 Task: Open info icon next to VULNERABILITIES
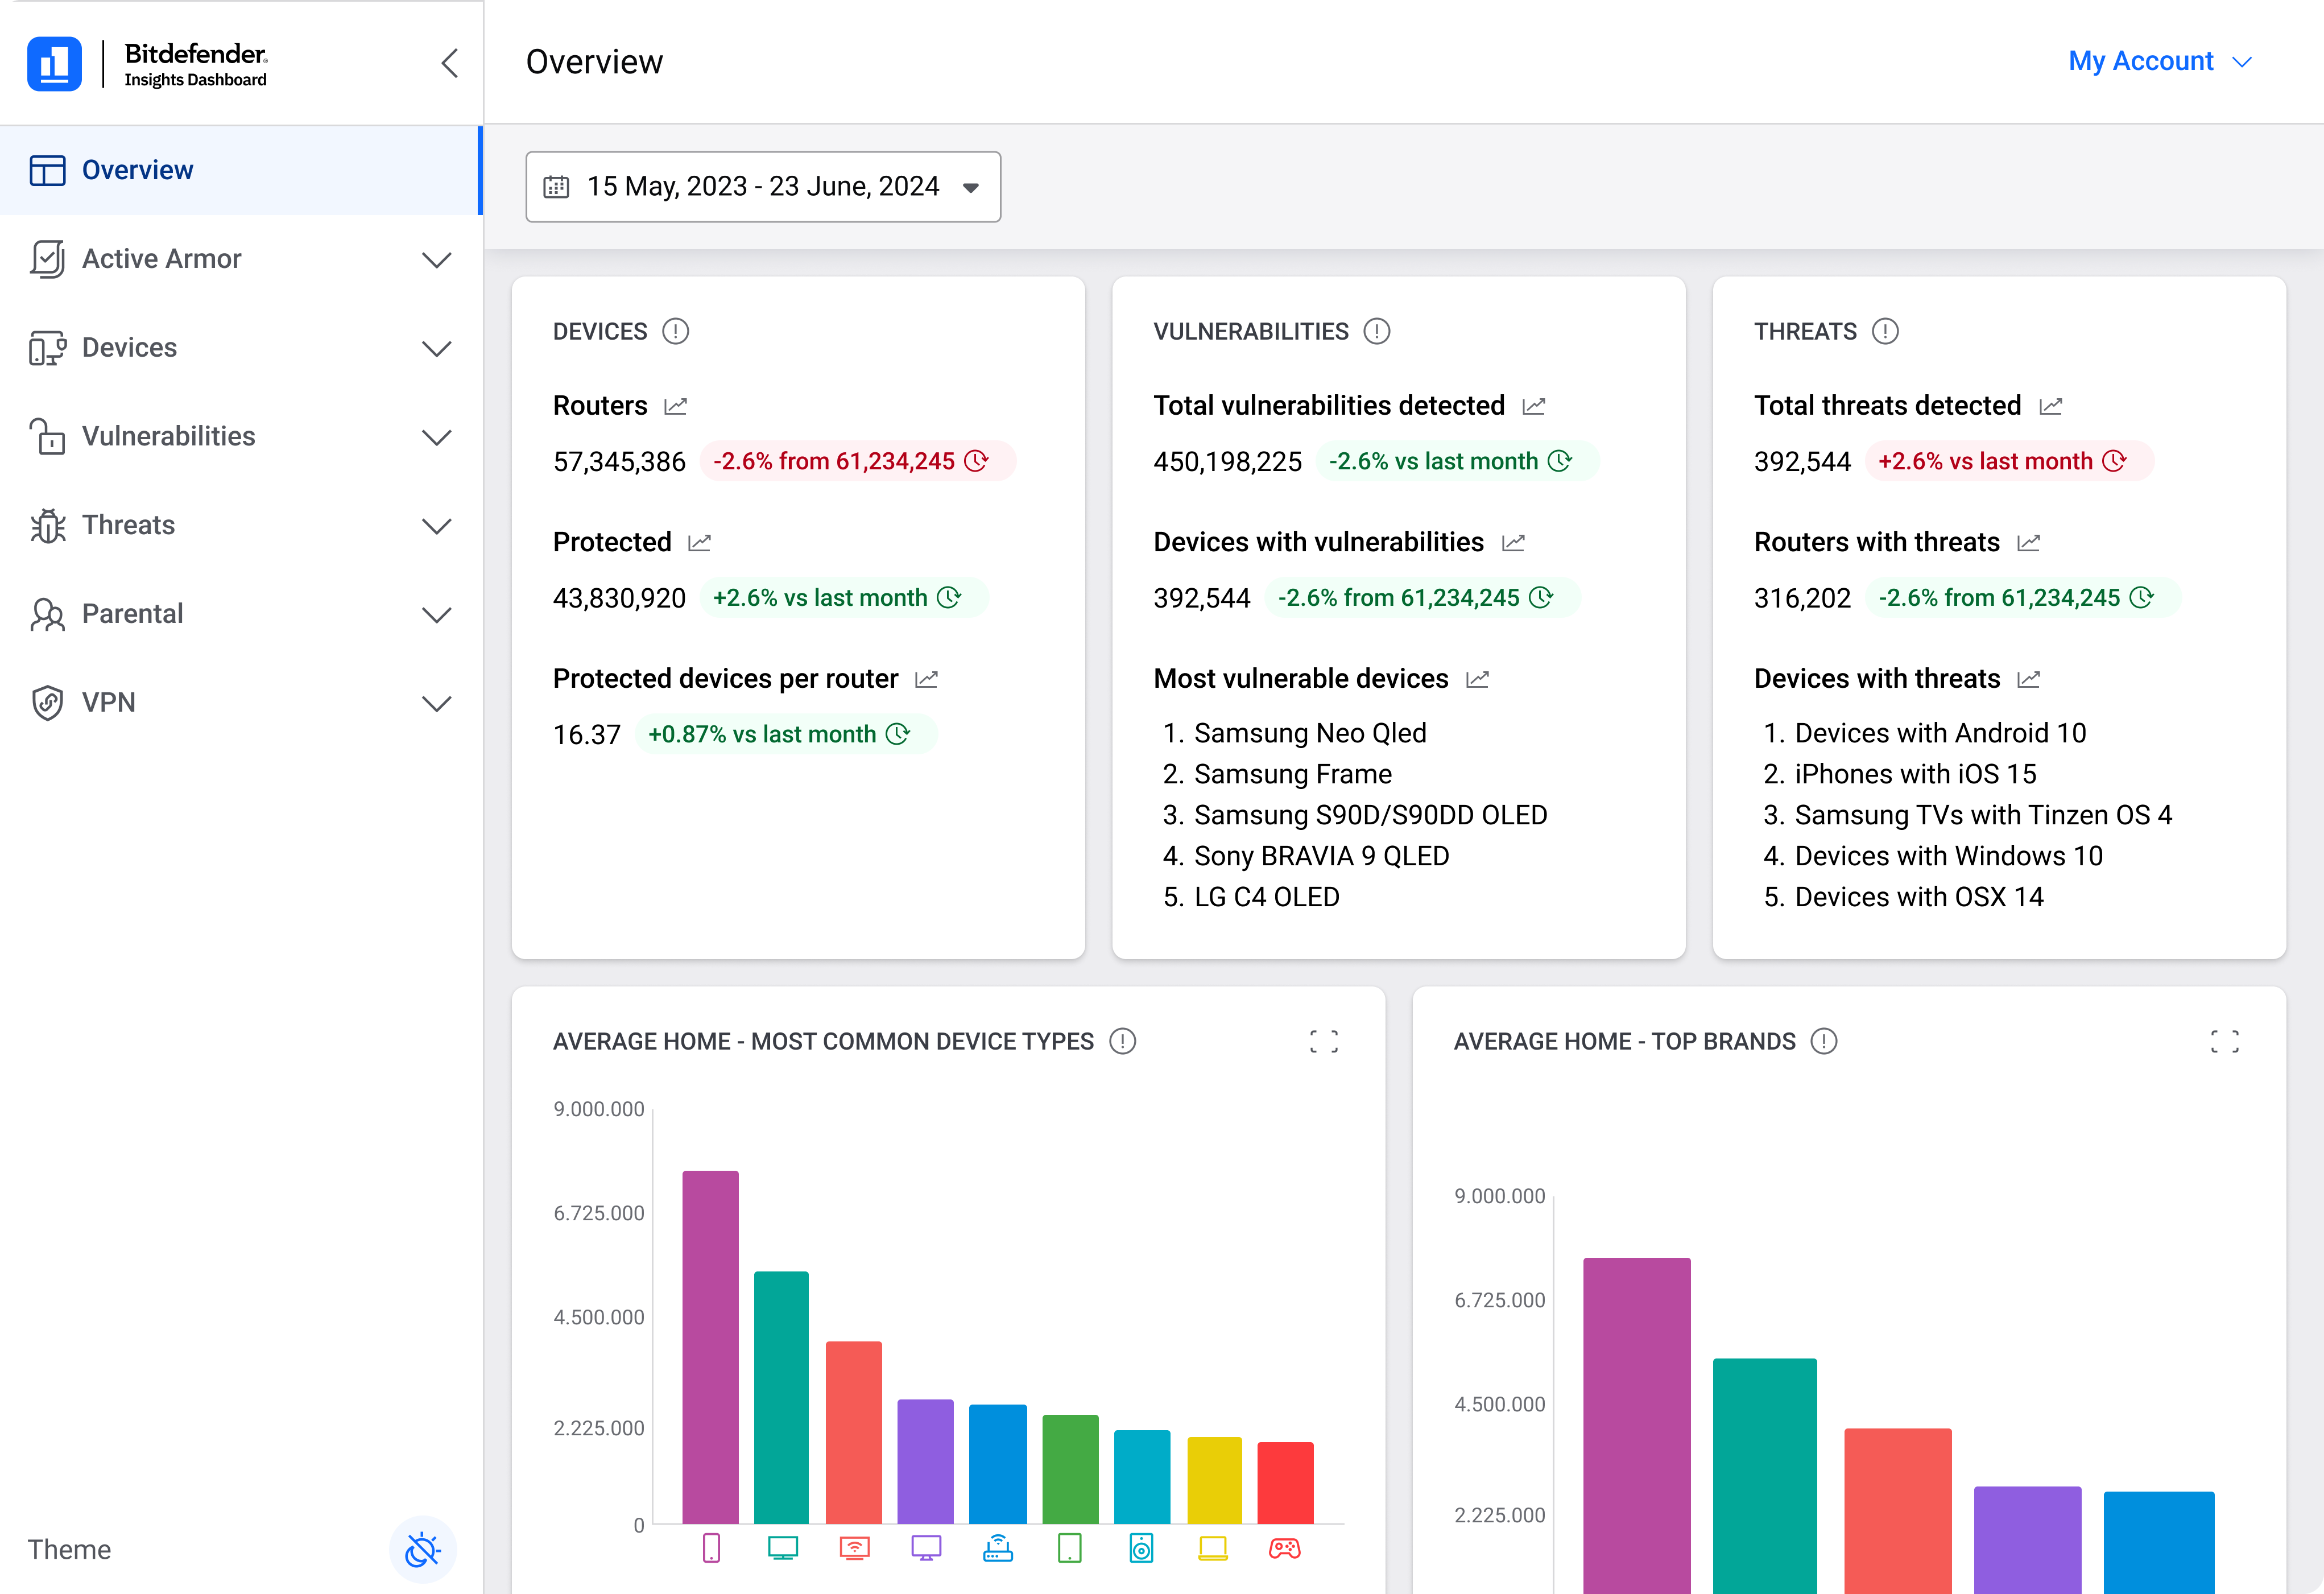click(x=1376, y=331)
